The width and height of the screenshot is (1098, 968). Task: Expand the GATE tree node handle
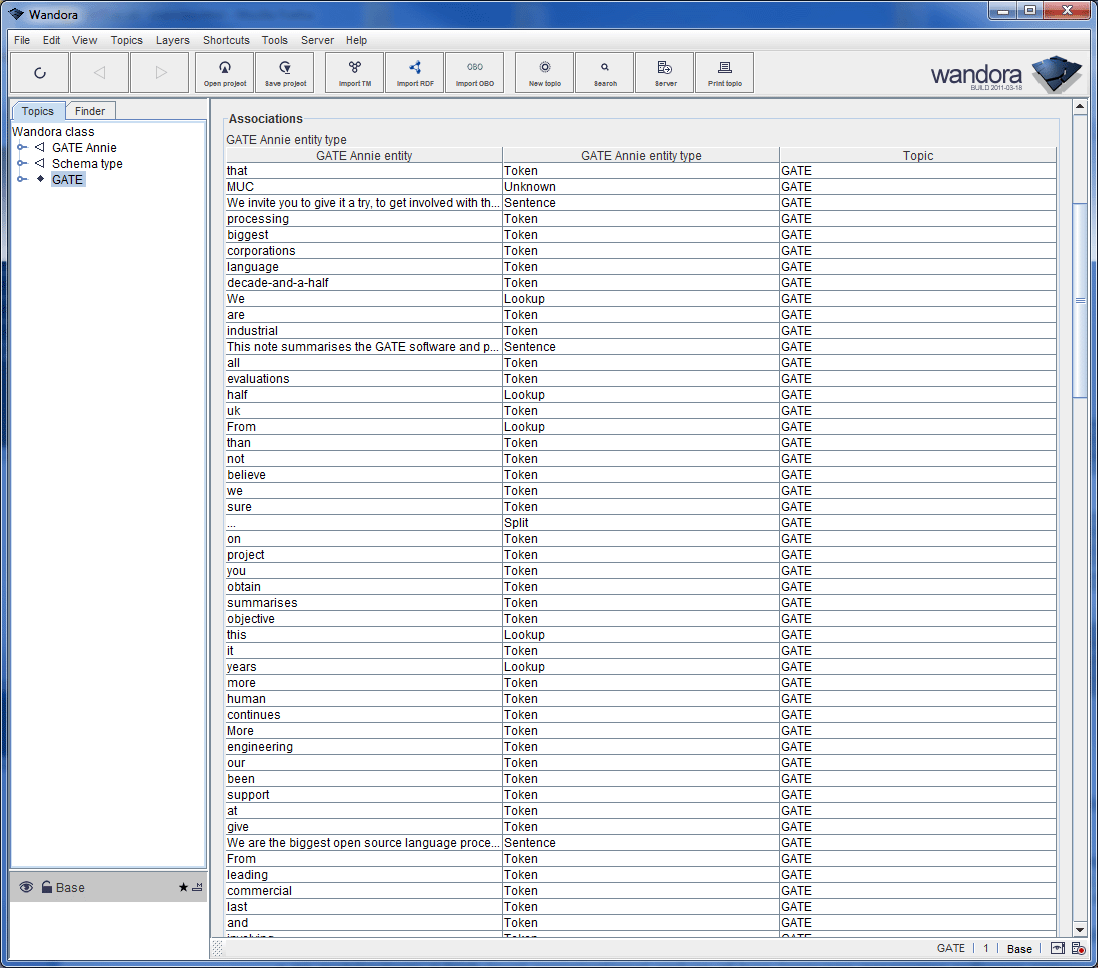click(x=21, y=180)
